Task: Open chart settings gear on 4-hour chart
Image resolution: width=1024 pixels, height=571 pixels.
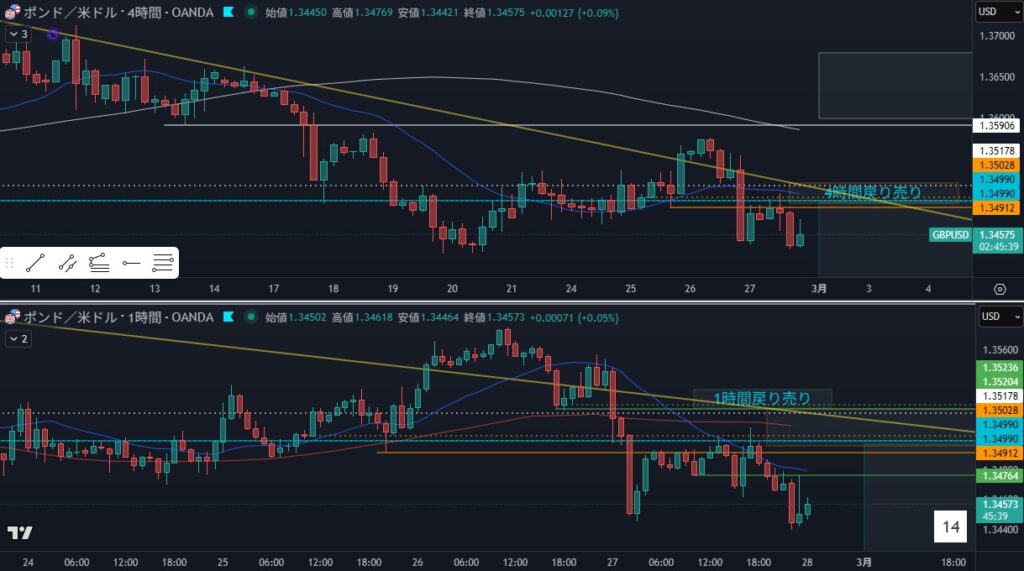Action: (999, 289)
